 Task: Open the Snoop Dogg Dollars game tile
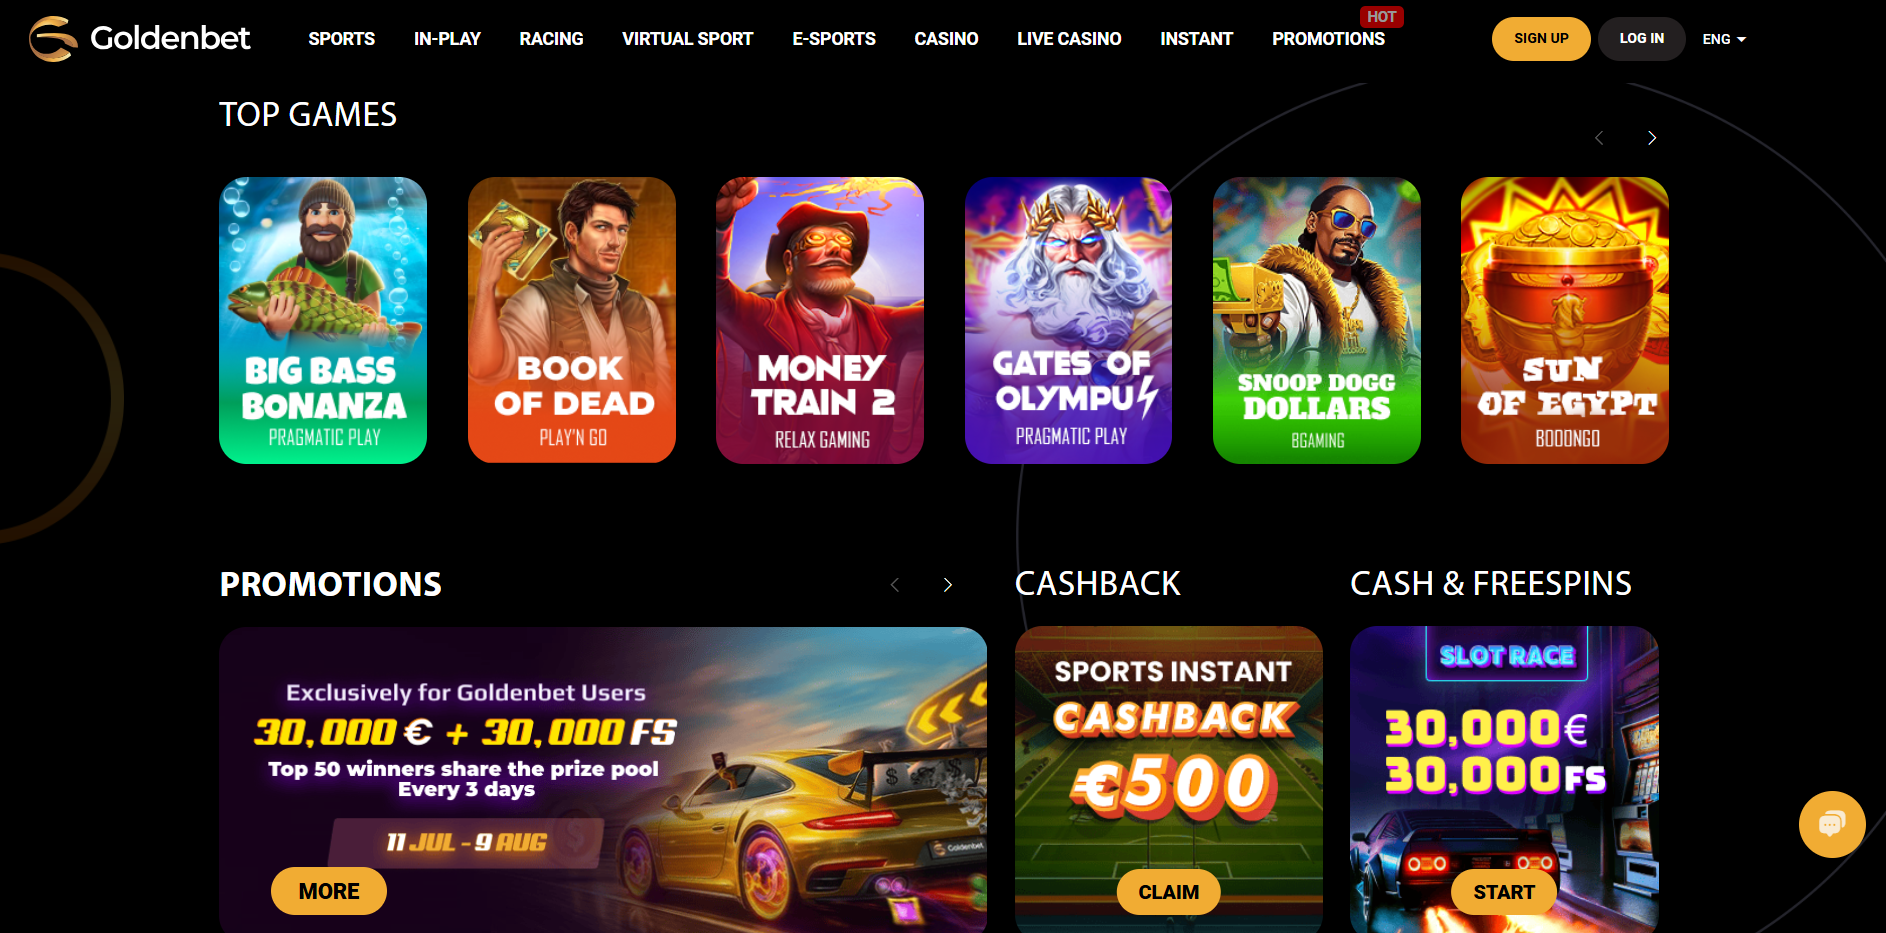[1317, 320]
